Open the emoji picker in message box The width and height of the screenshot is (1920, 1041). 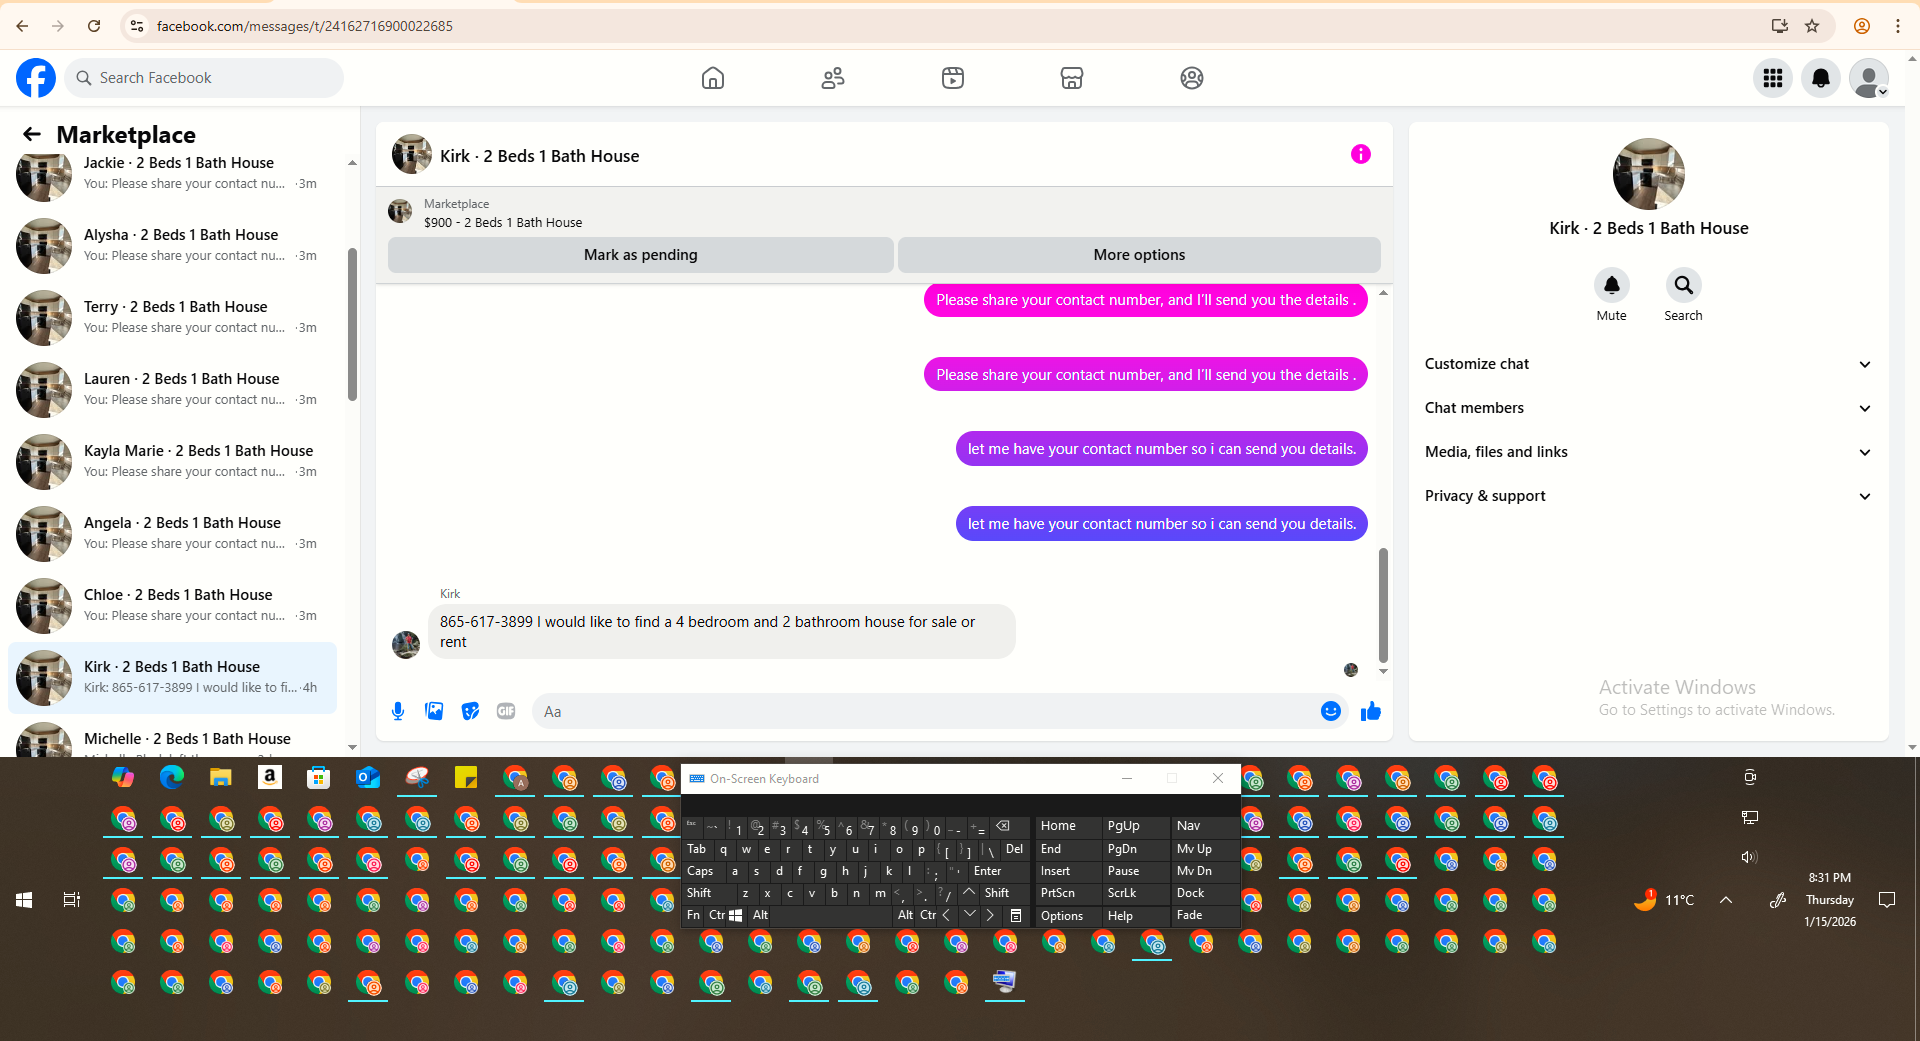coord(1331,711)
